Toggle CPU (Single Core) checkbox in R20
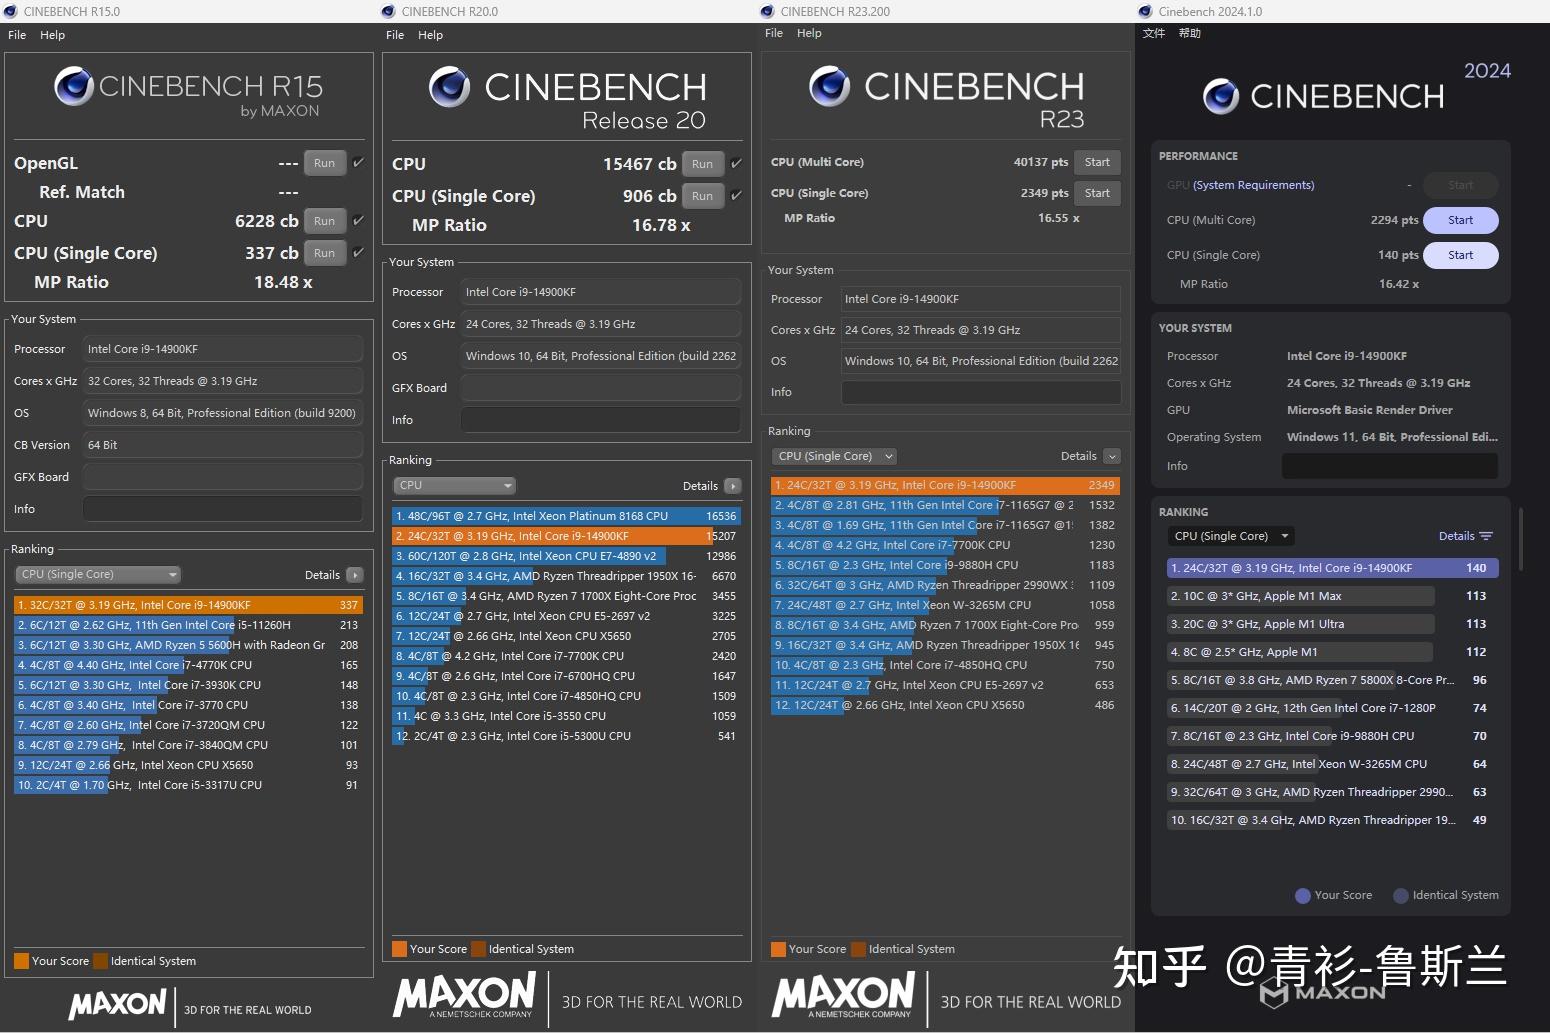Viewport: 1550px width, 1033px height. coord(736,195)
